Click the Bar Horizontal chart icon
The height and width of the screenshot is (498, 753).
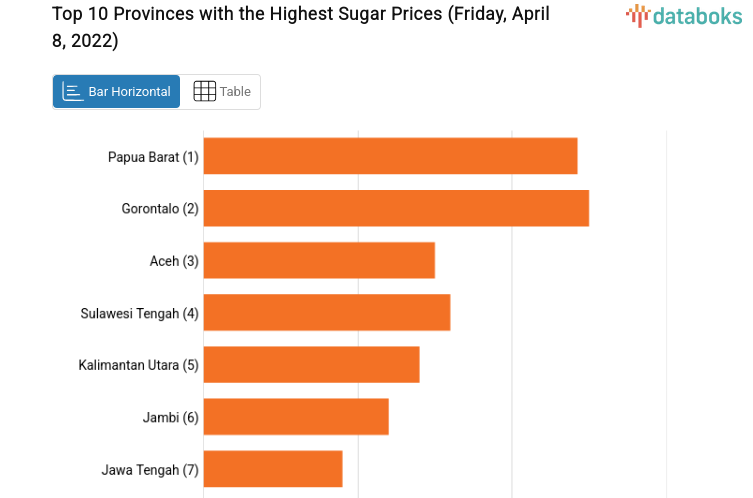click(73, 91)
